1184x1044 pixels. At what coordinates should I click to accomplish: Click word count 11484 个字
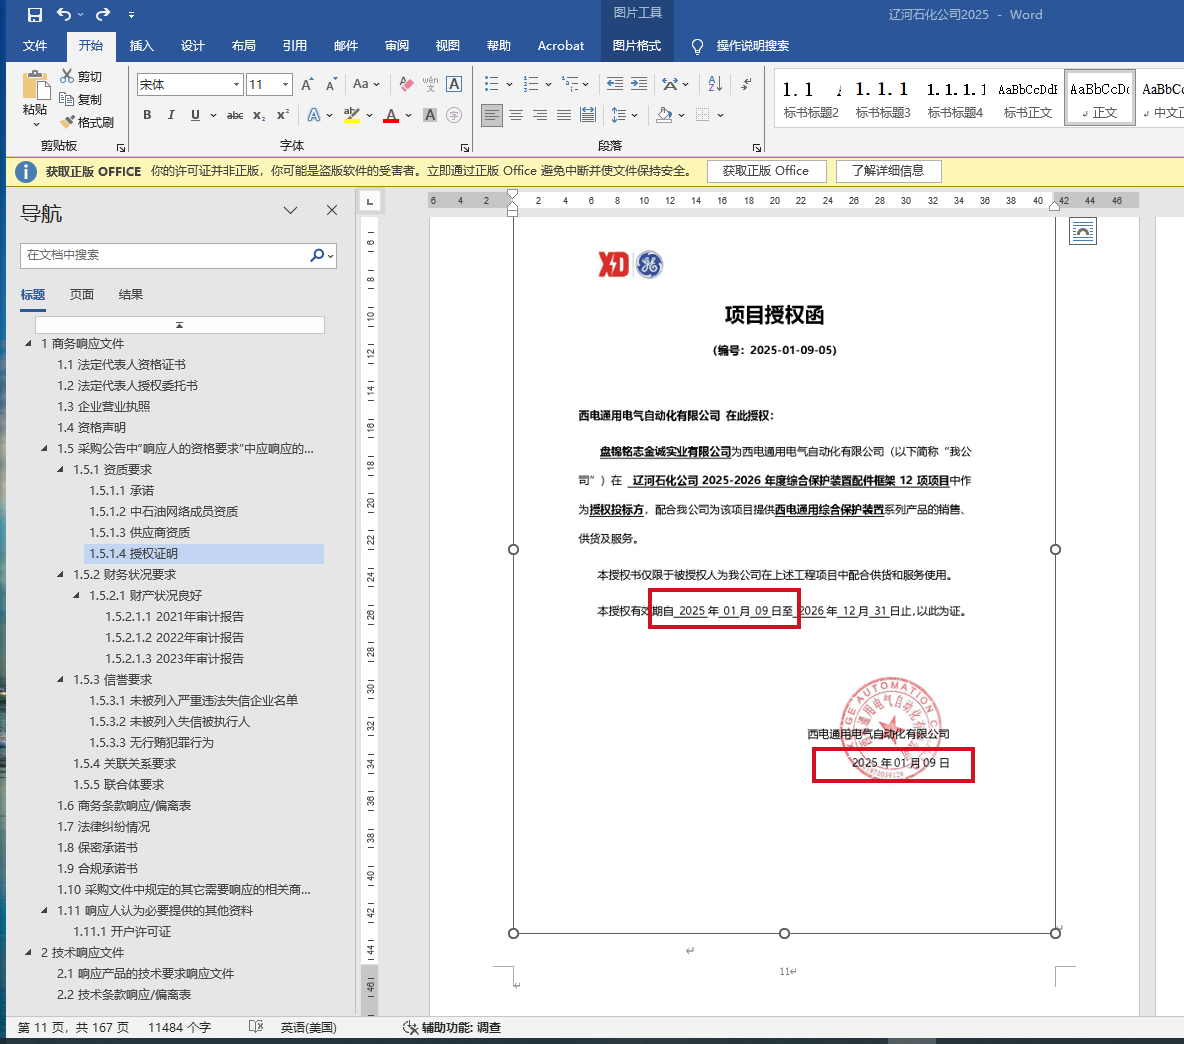tap(180, 1027)
